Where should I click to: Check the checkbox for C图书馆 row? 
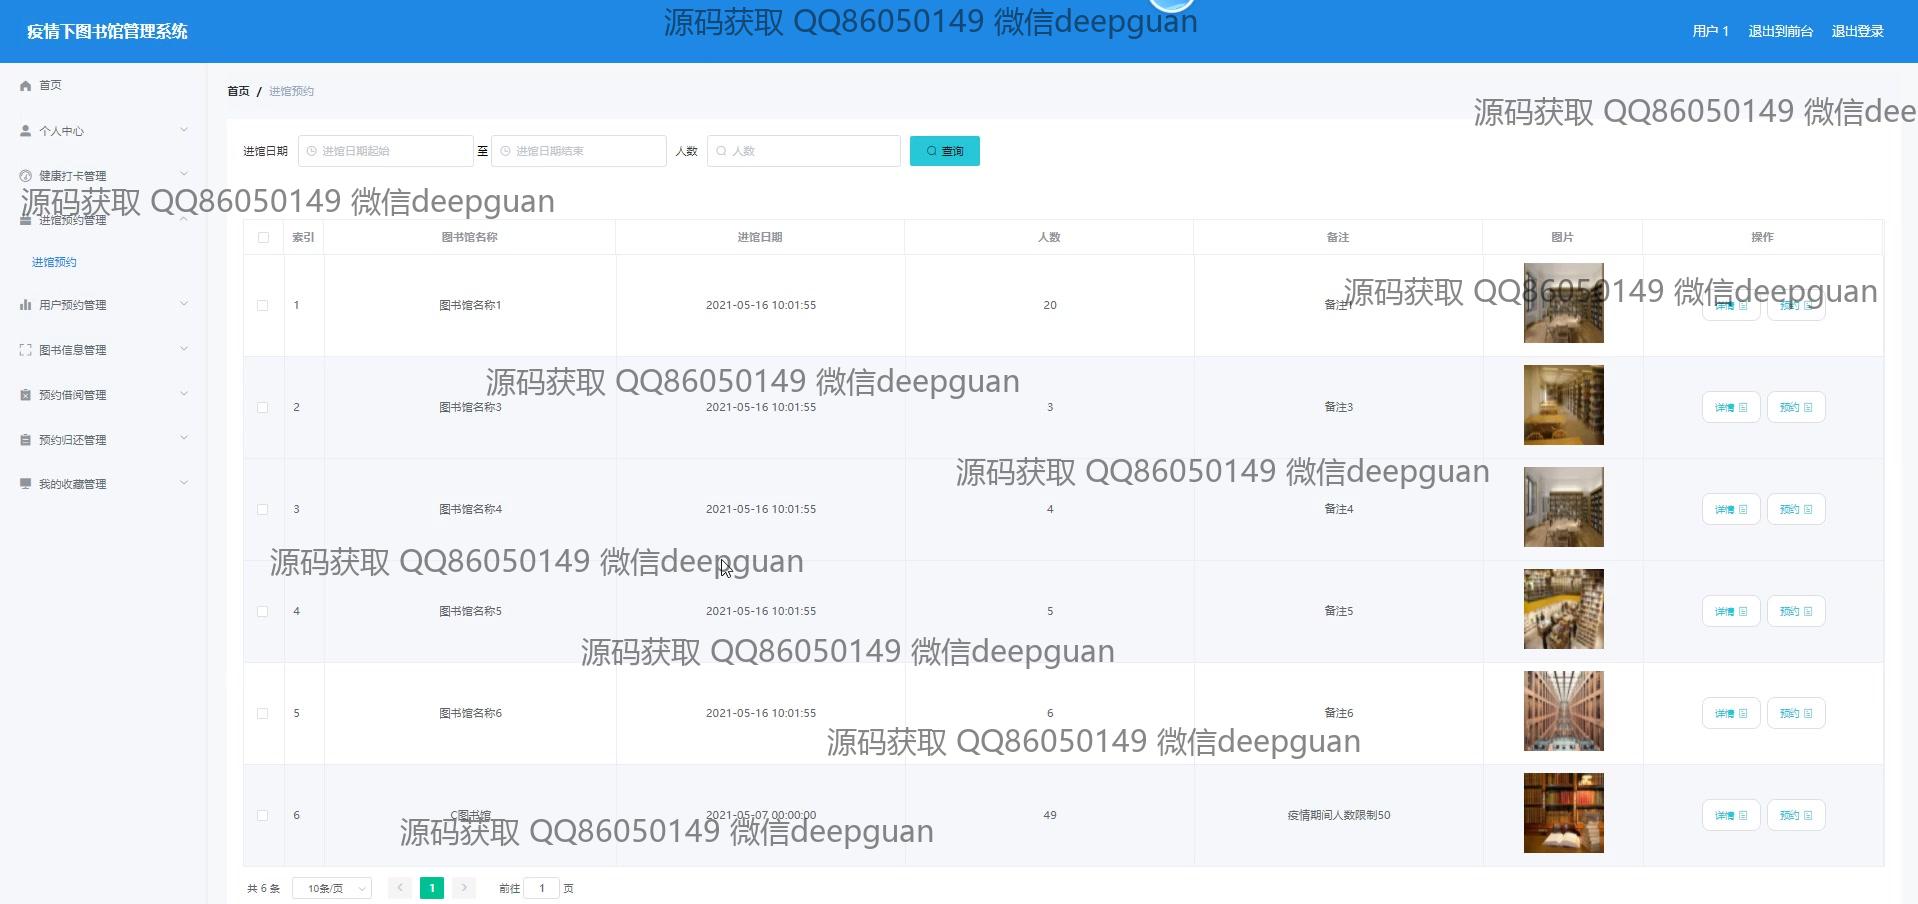263,816
